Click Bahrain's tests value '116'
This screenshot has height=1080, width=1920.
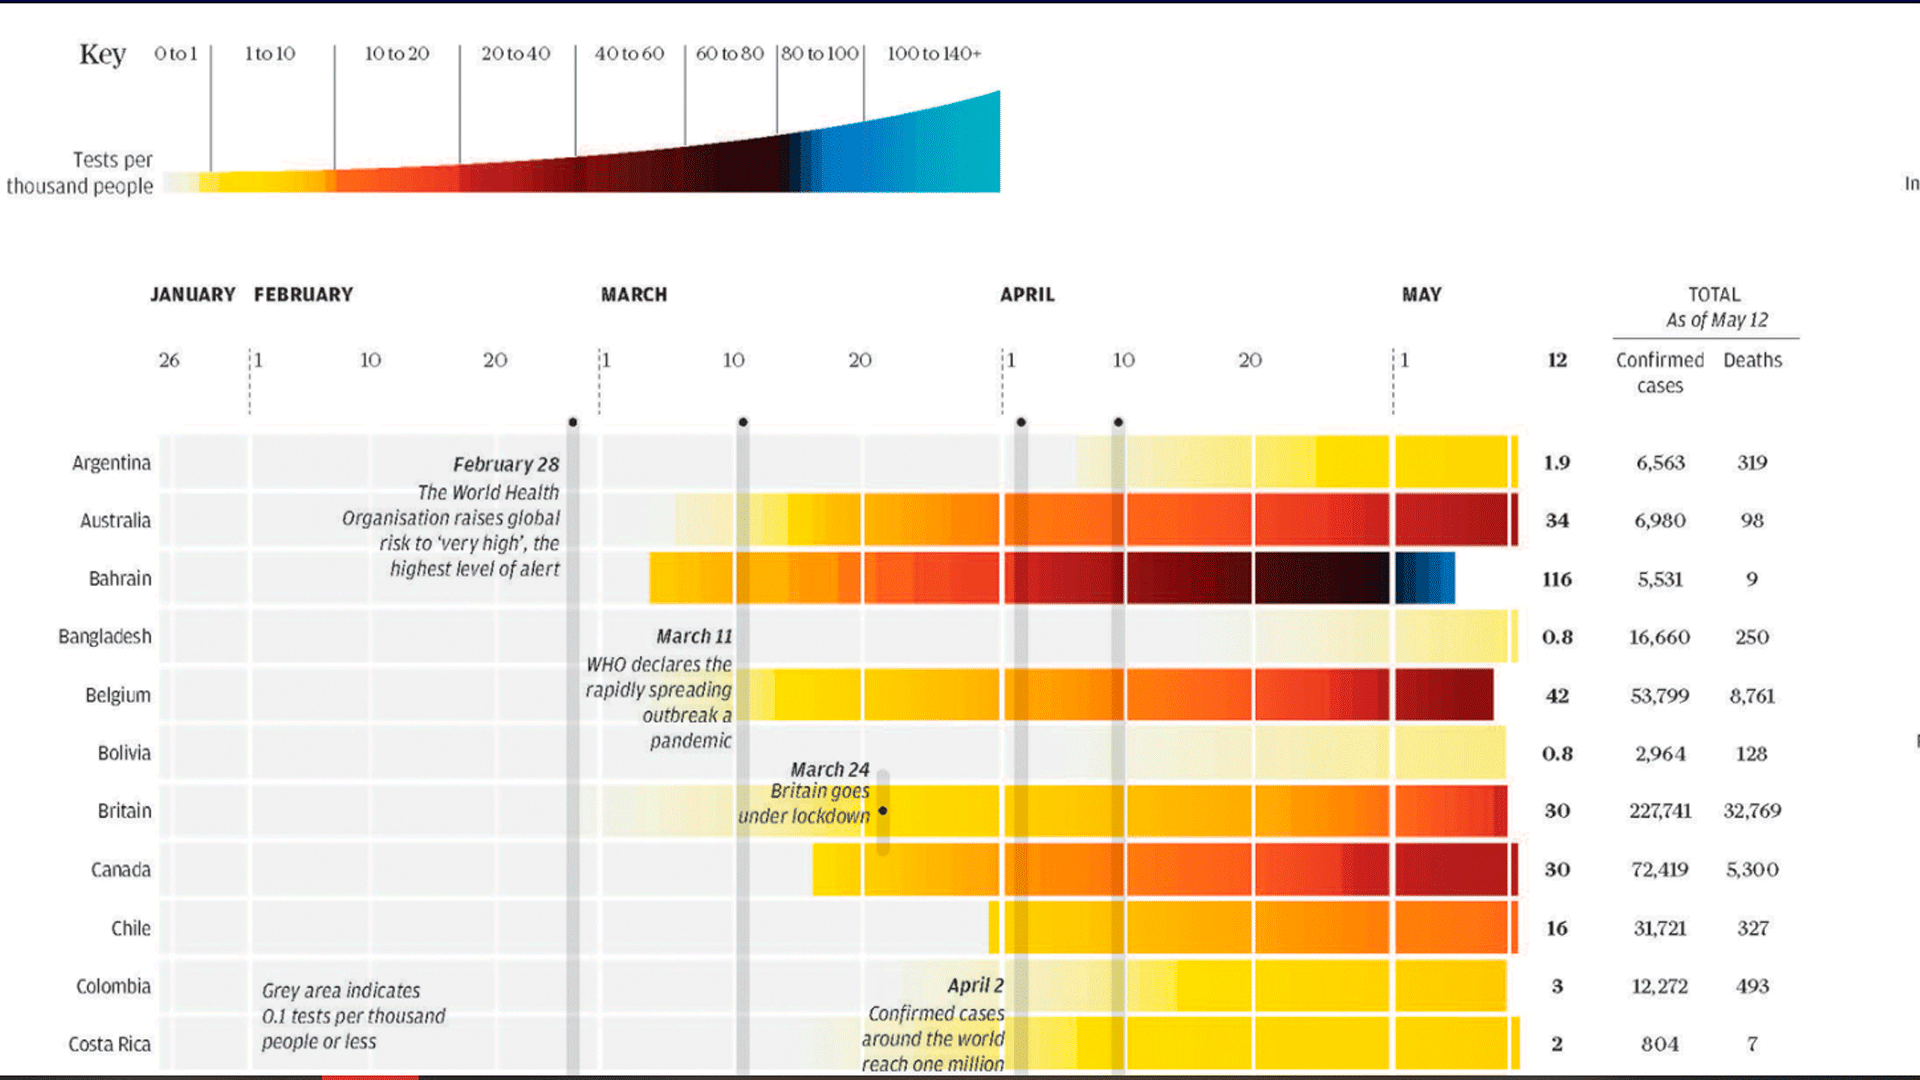1557,579
